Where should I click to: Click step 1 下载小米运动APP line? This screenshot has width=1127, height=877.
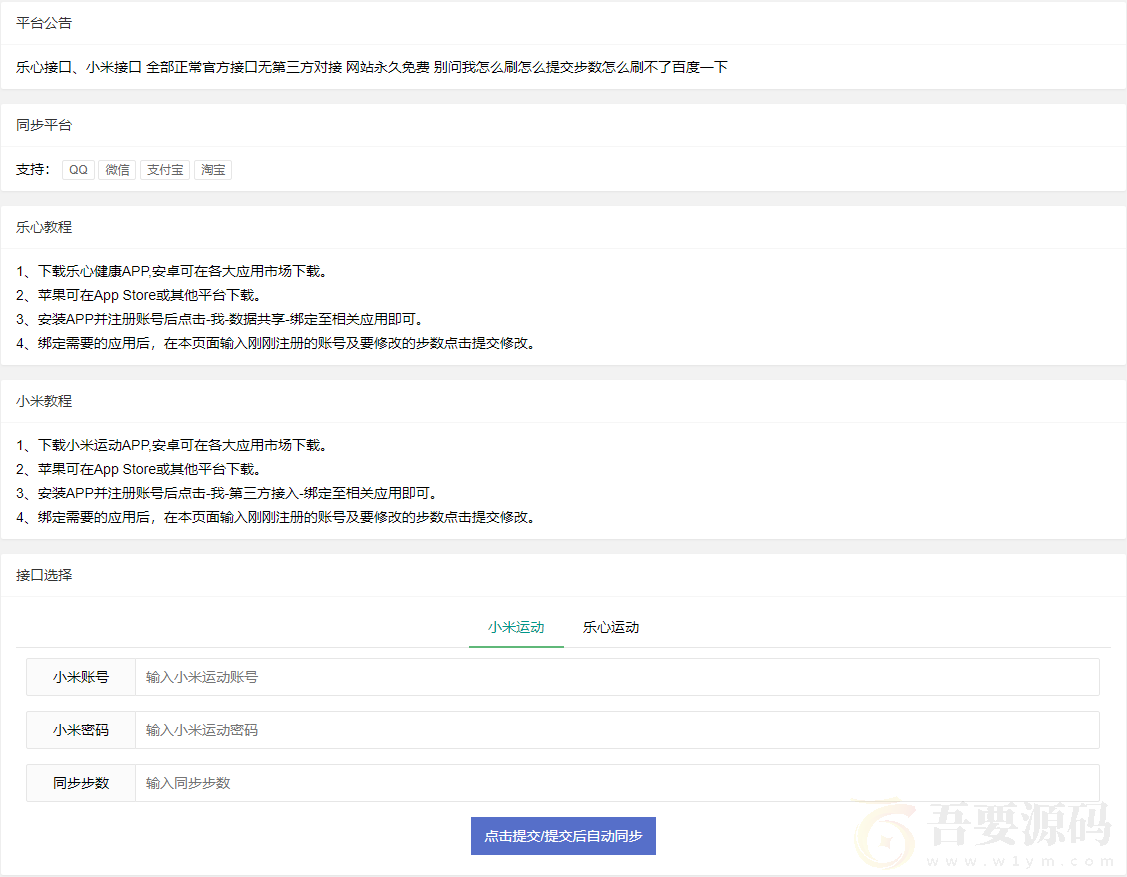pos(172,445)
